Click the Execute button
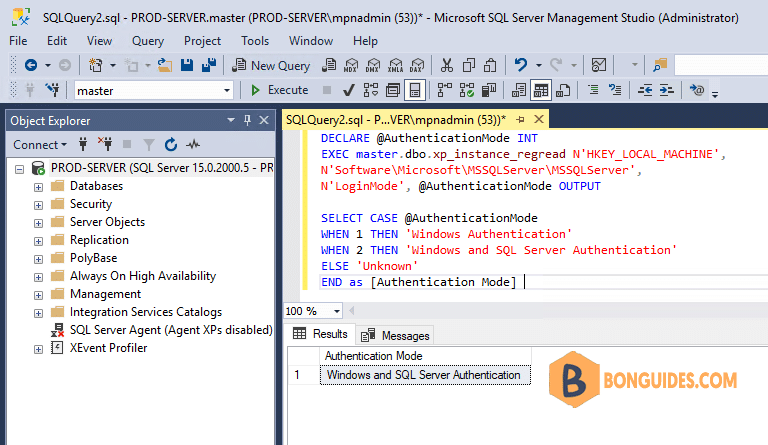 coord(279,90)
